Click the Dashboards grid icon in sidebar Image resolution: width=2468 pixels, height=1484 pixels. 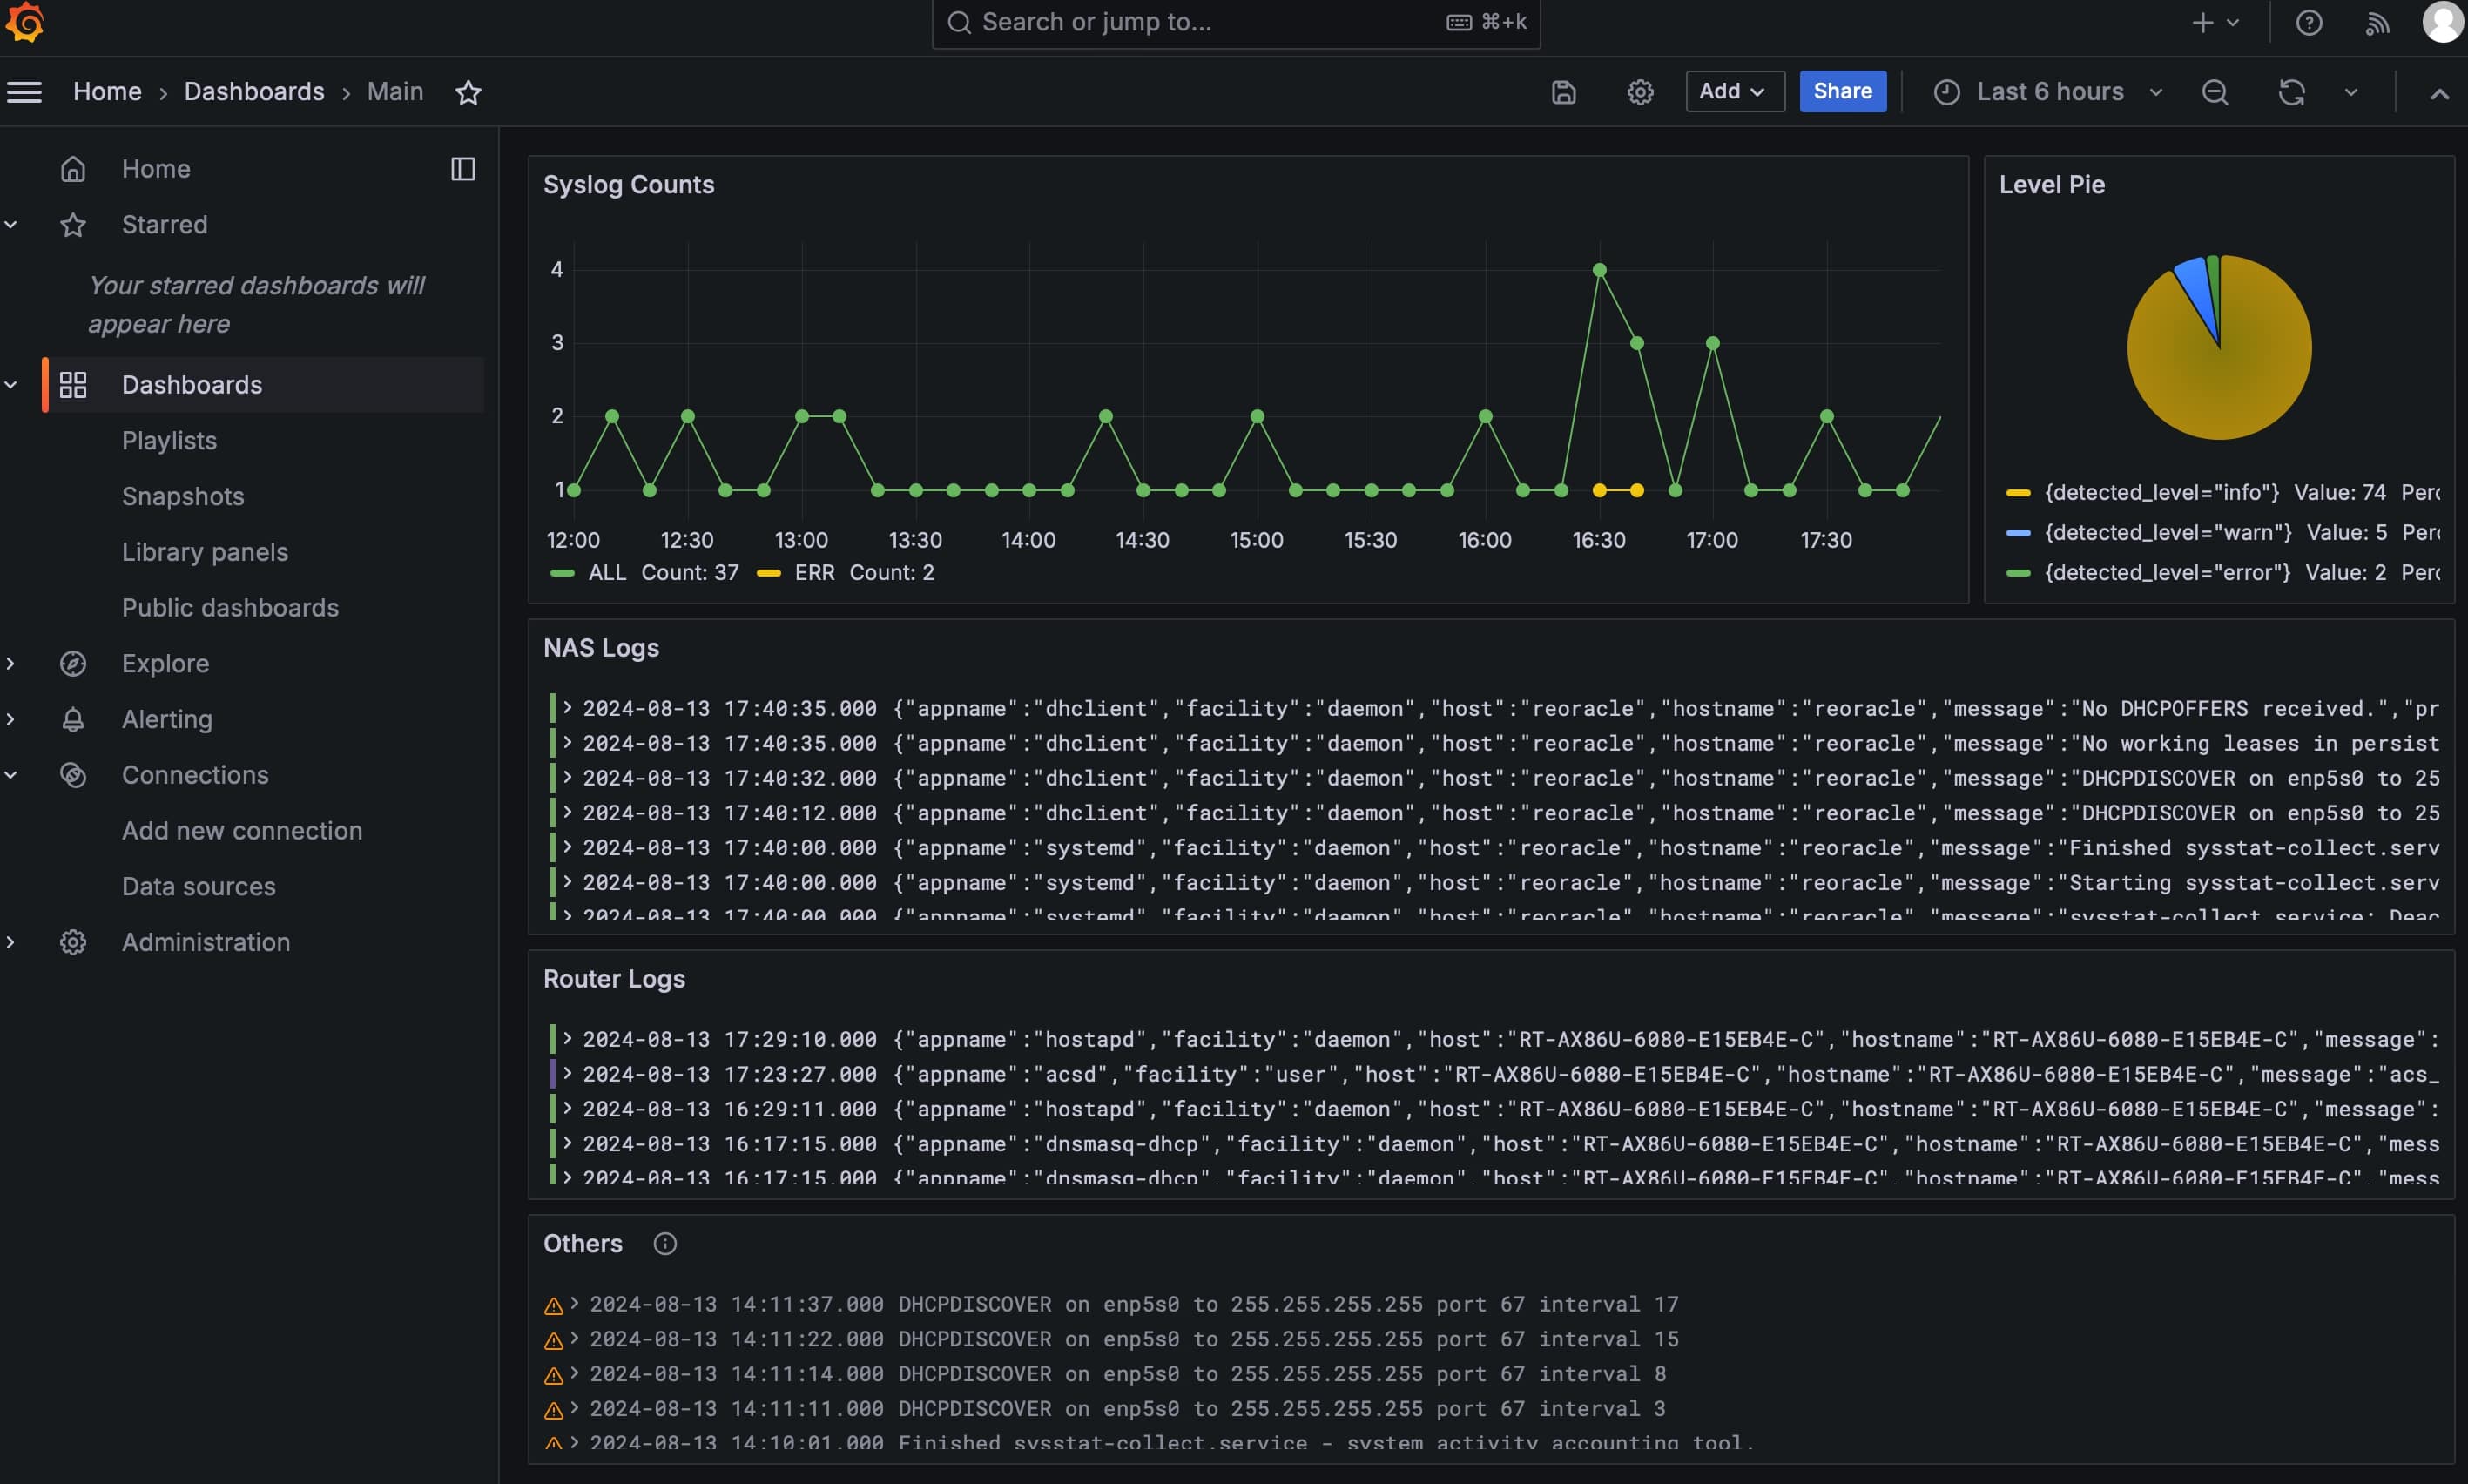click(73, 385)
